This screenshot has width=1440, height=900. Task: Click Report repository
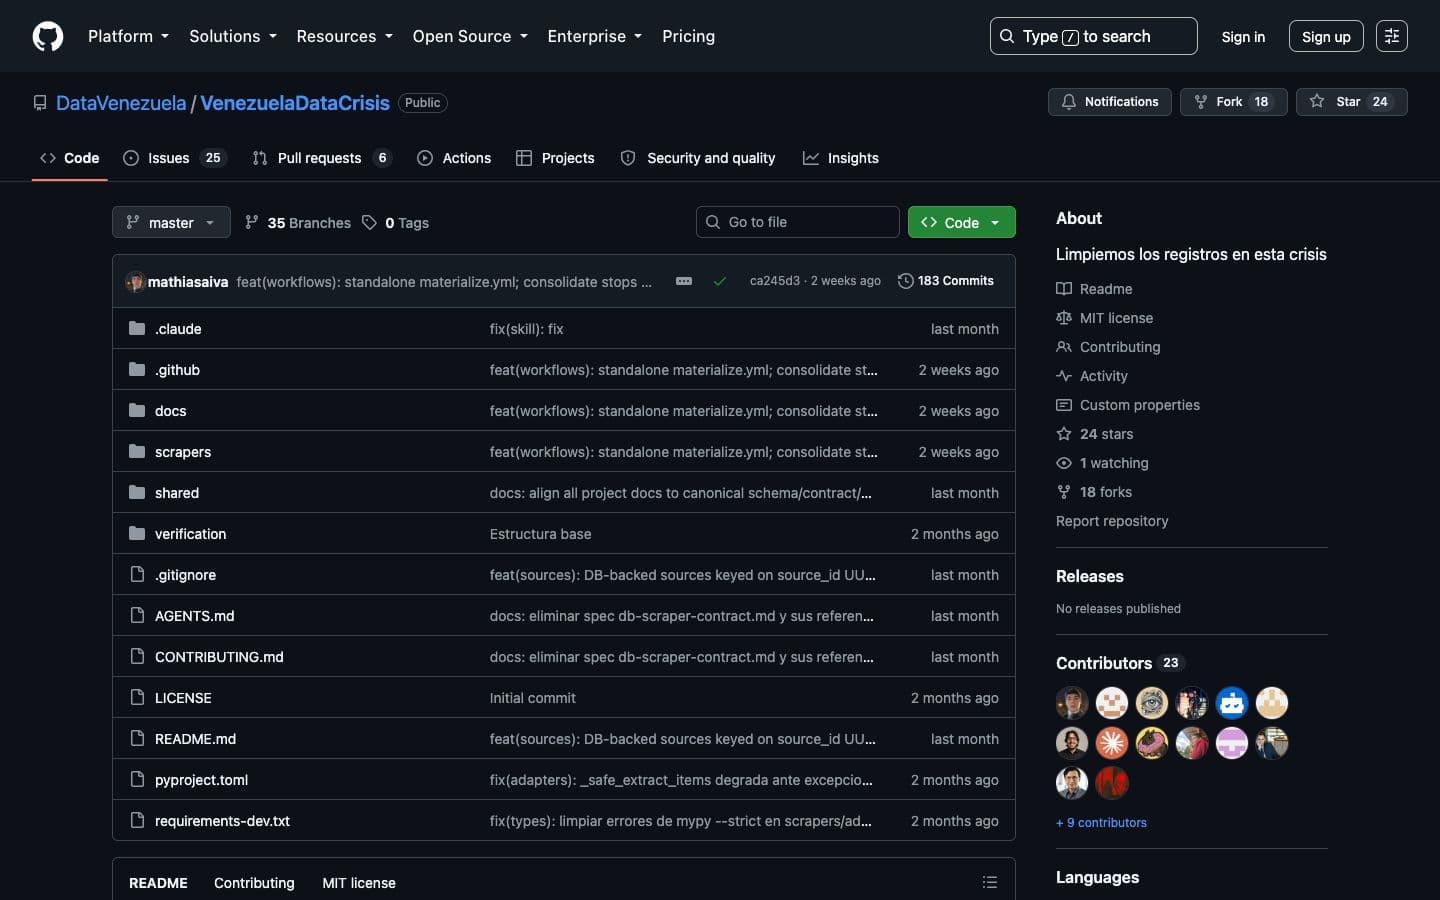pos(1112,521)
